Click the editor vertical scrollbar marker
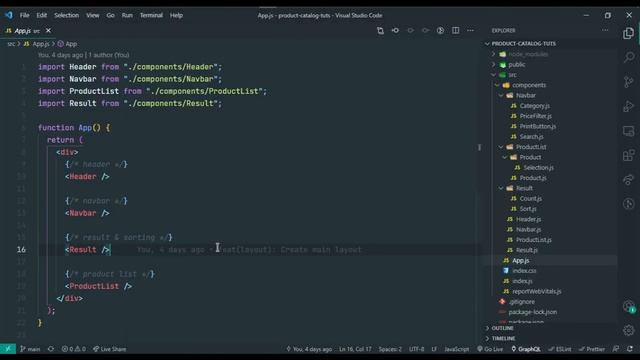The image size is (640, 360). click(479, 147)
